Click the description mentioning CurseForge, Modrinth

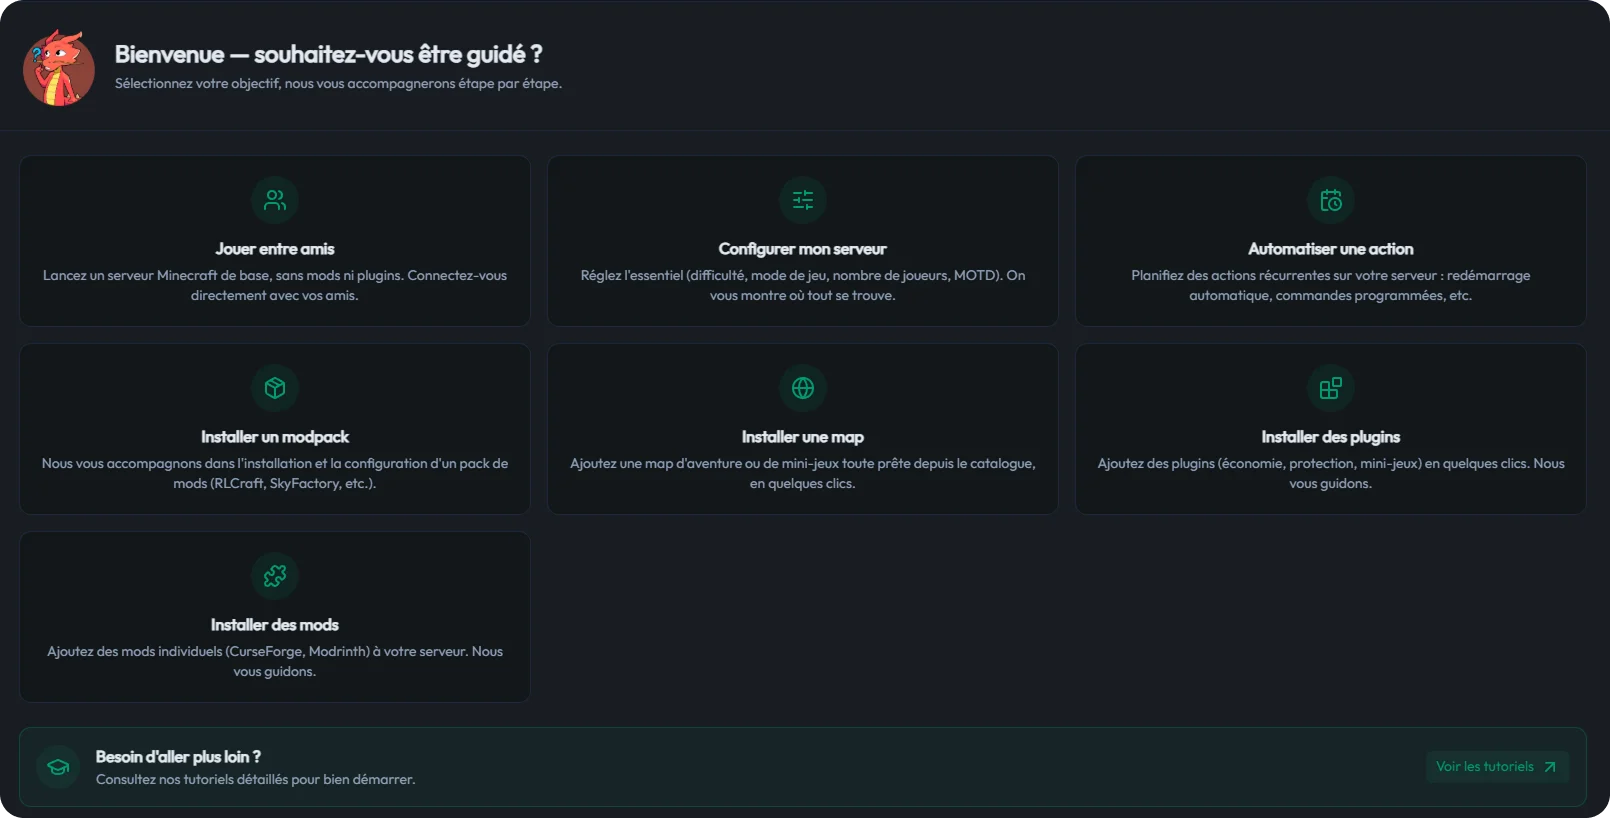(x=275, y=661)
